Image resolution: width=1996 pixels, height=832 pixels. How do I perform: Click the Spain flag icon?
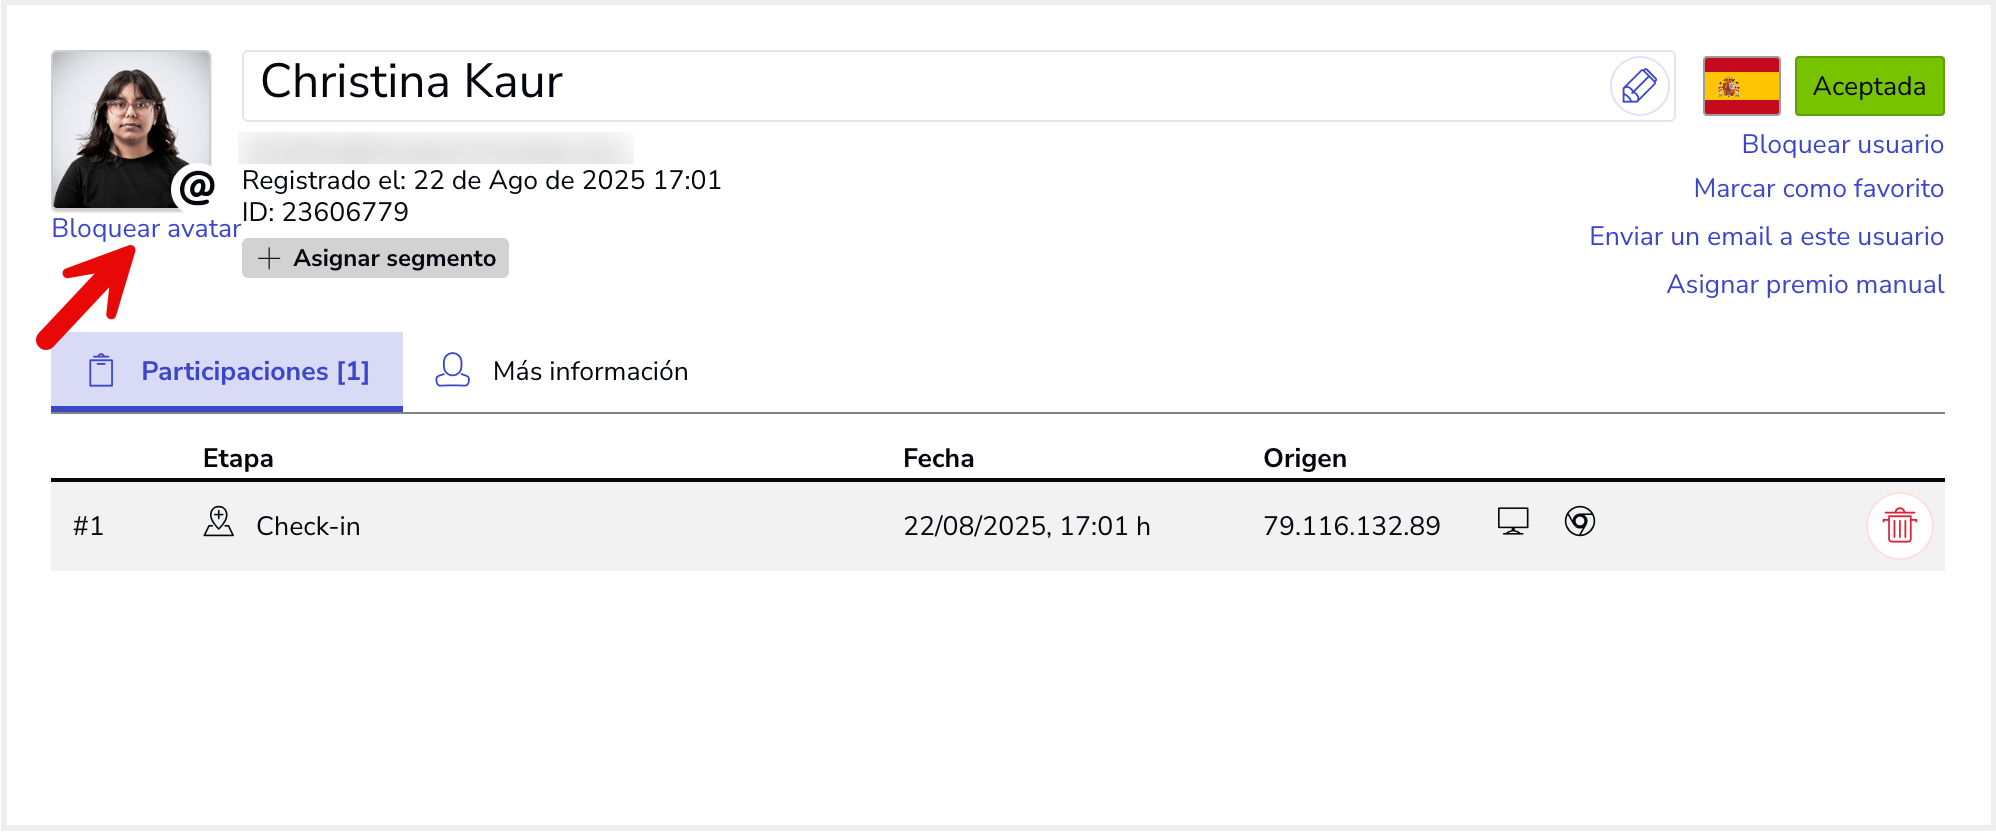pos(1741,86)
